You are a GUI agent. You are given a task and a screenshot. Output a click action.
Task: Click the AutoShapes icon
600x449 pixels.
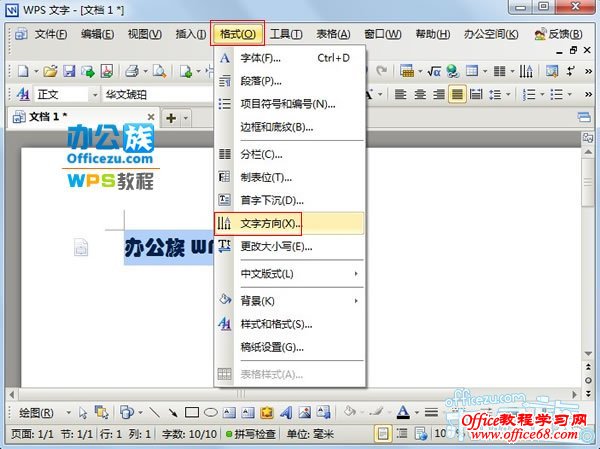[127, 412]
